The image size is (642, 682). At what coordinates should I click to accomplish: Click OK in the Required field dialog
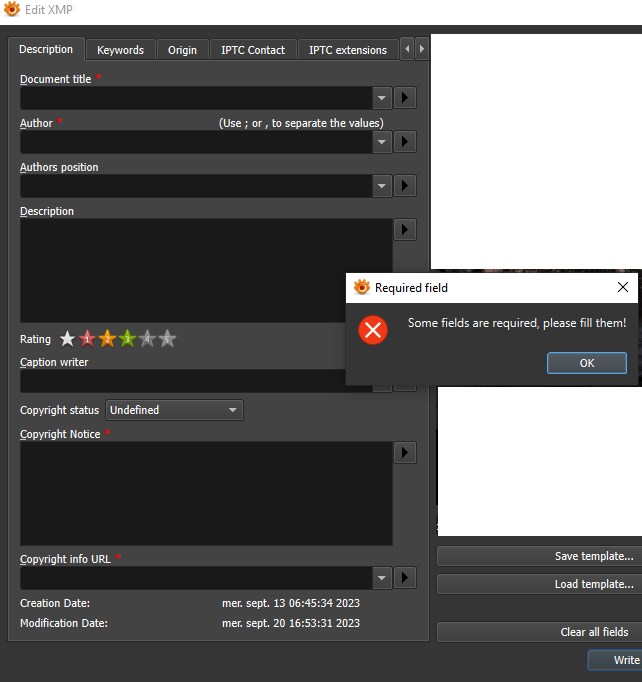coord(587,363)
